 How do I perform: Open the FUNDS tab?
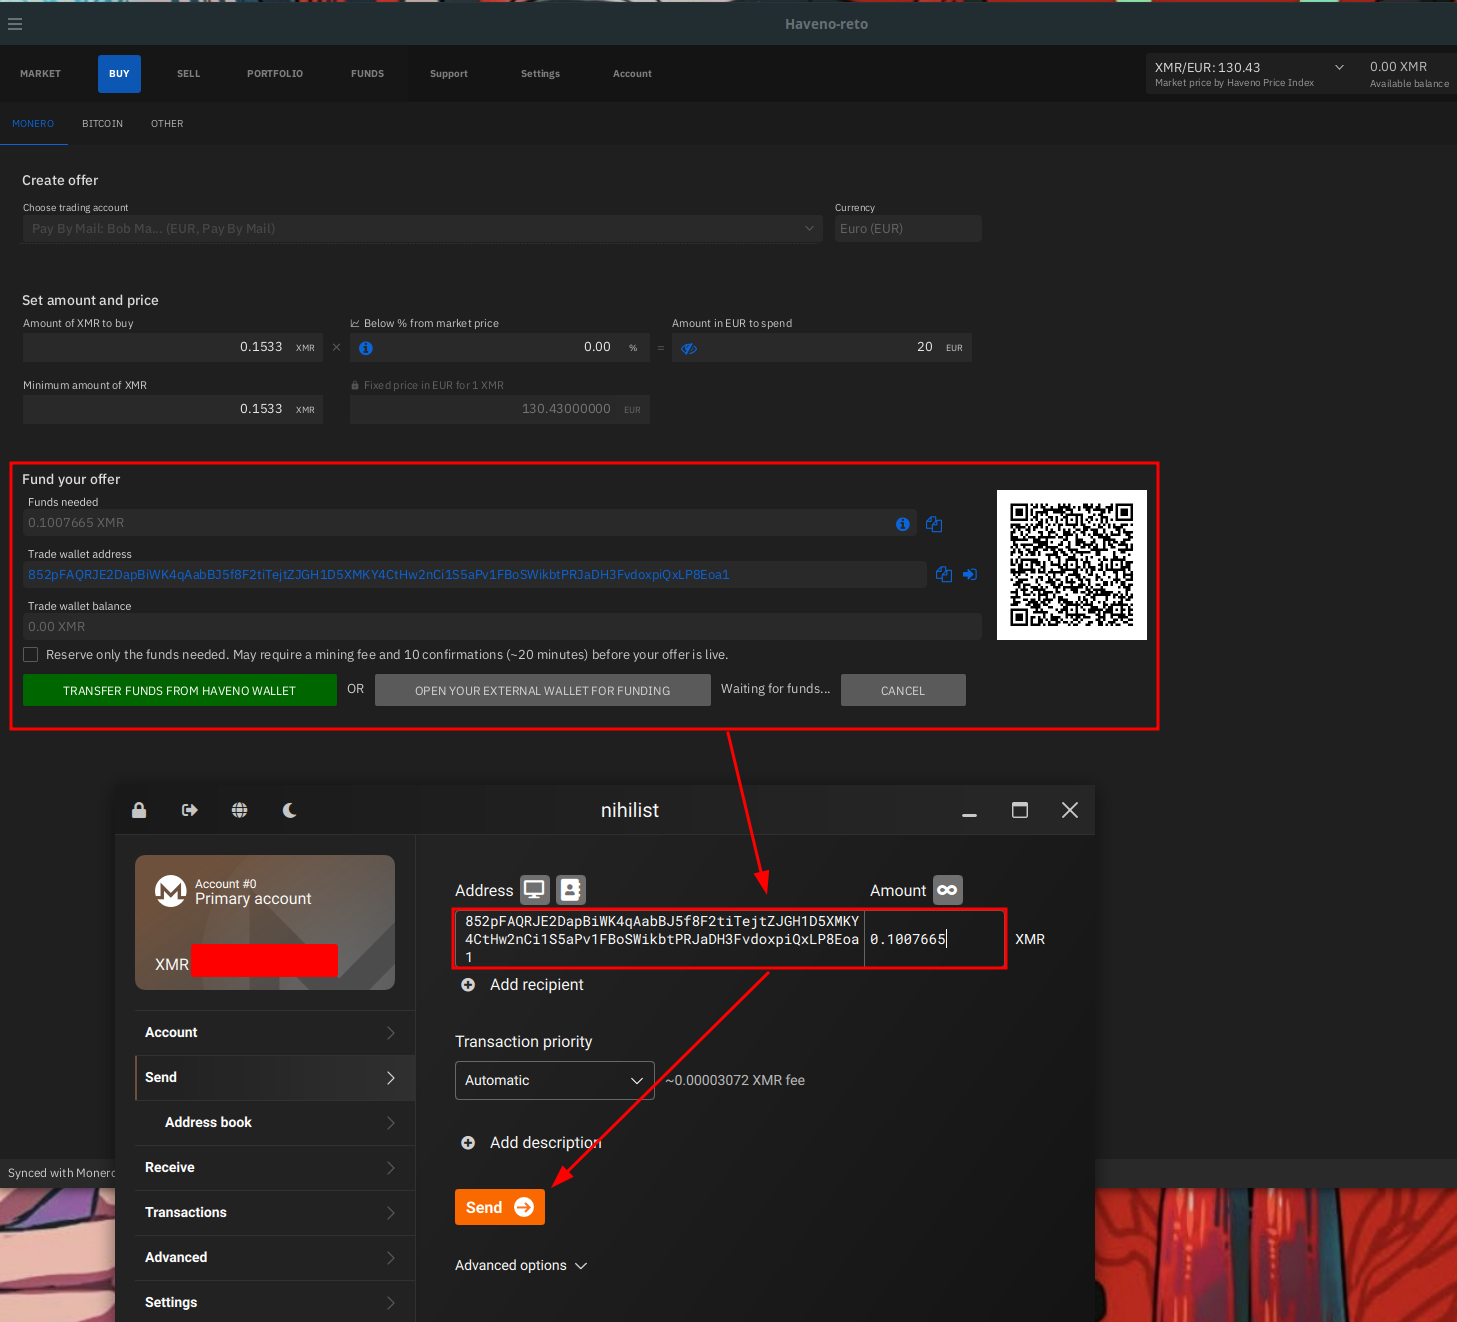point(368,74)
